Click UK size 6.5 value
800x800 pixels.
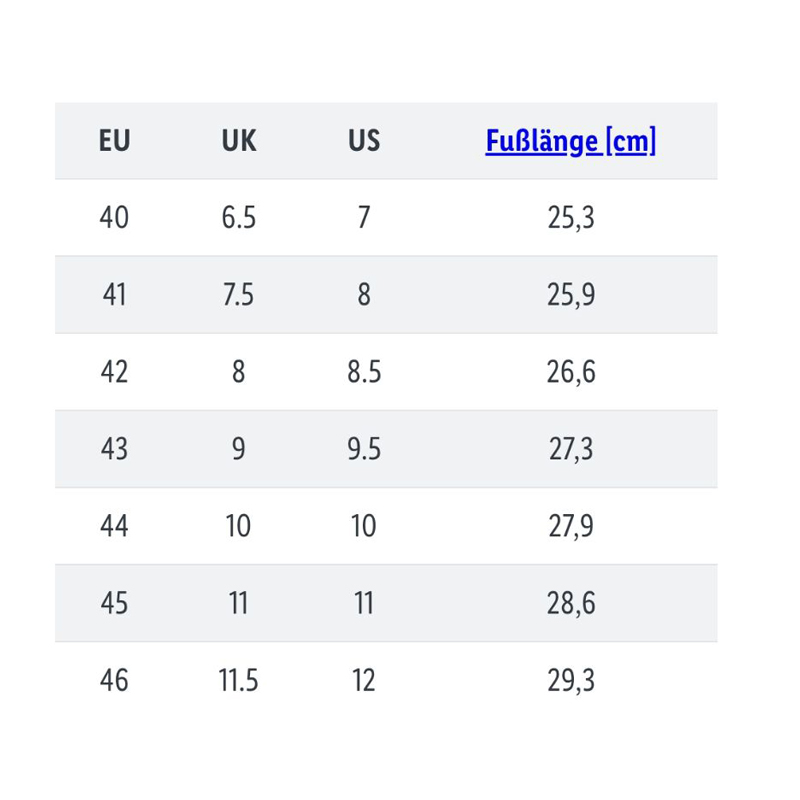(239, 217)
